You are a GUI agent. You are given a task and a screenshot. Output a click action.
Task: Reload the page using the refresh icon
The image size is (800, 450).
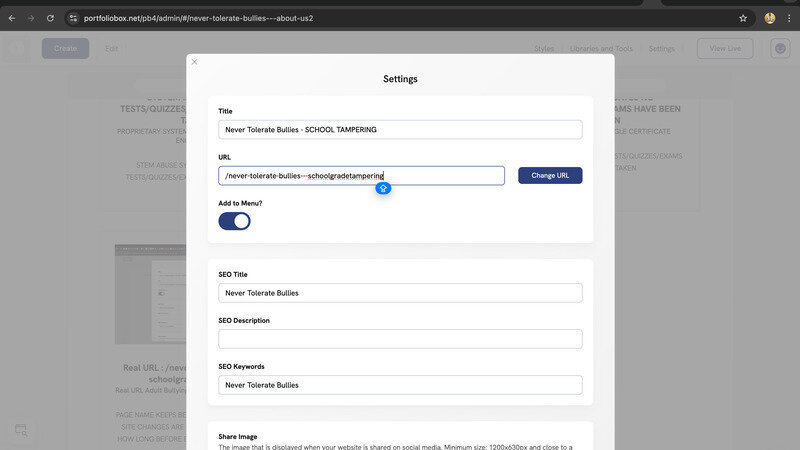50,18
